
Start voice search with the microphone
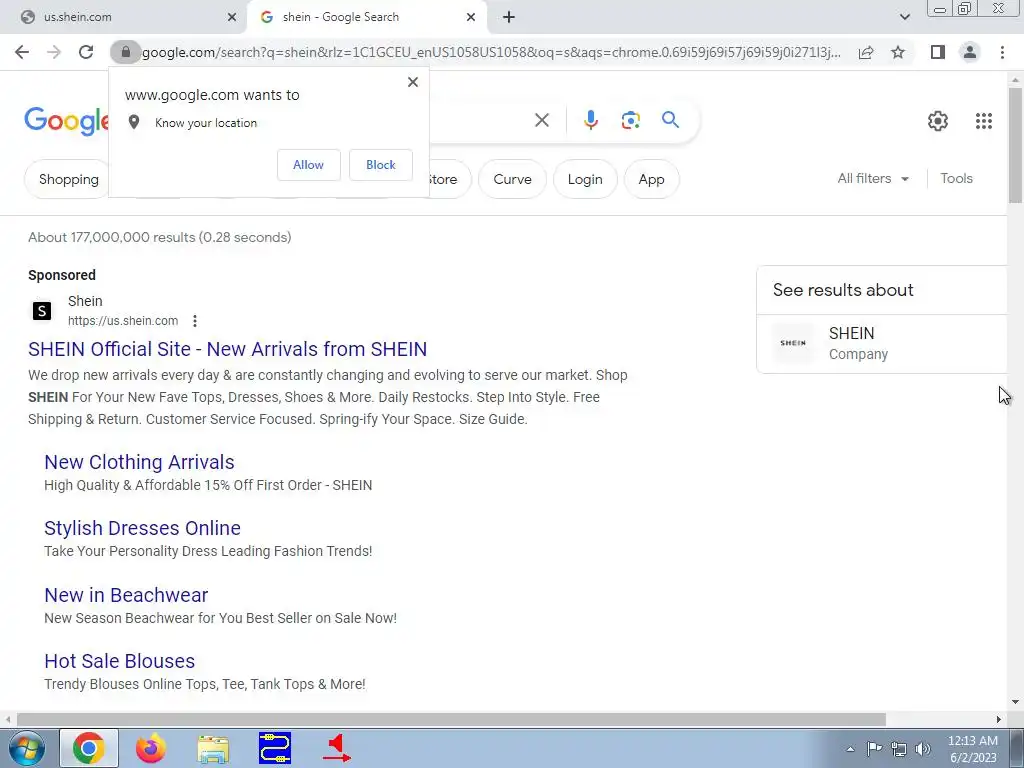[590, 120]
